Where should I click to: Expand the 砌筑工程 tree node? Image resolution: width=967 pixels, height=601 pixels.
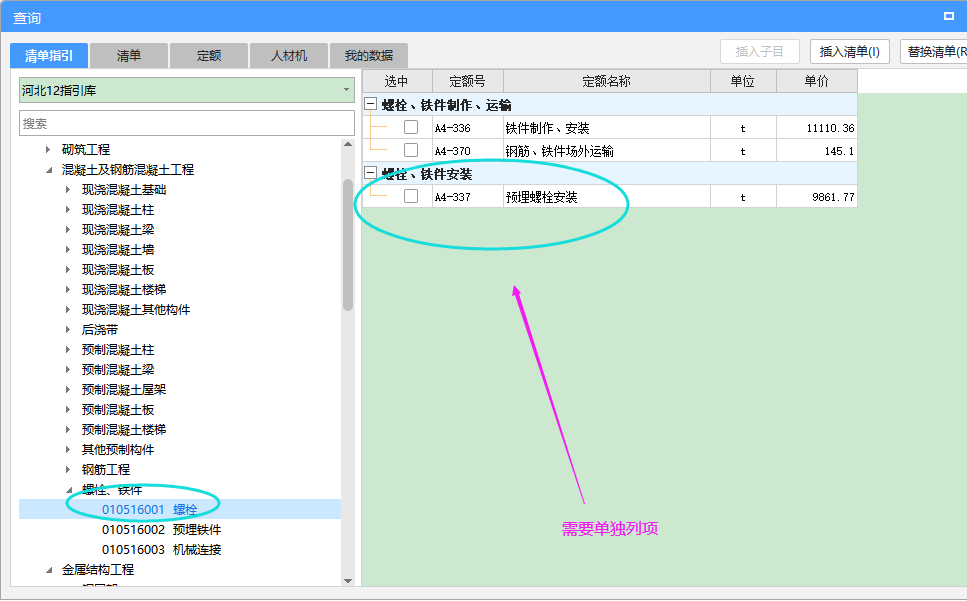(x=48, y=149)
